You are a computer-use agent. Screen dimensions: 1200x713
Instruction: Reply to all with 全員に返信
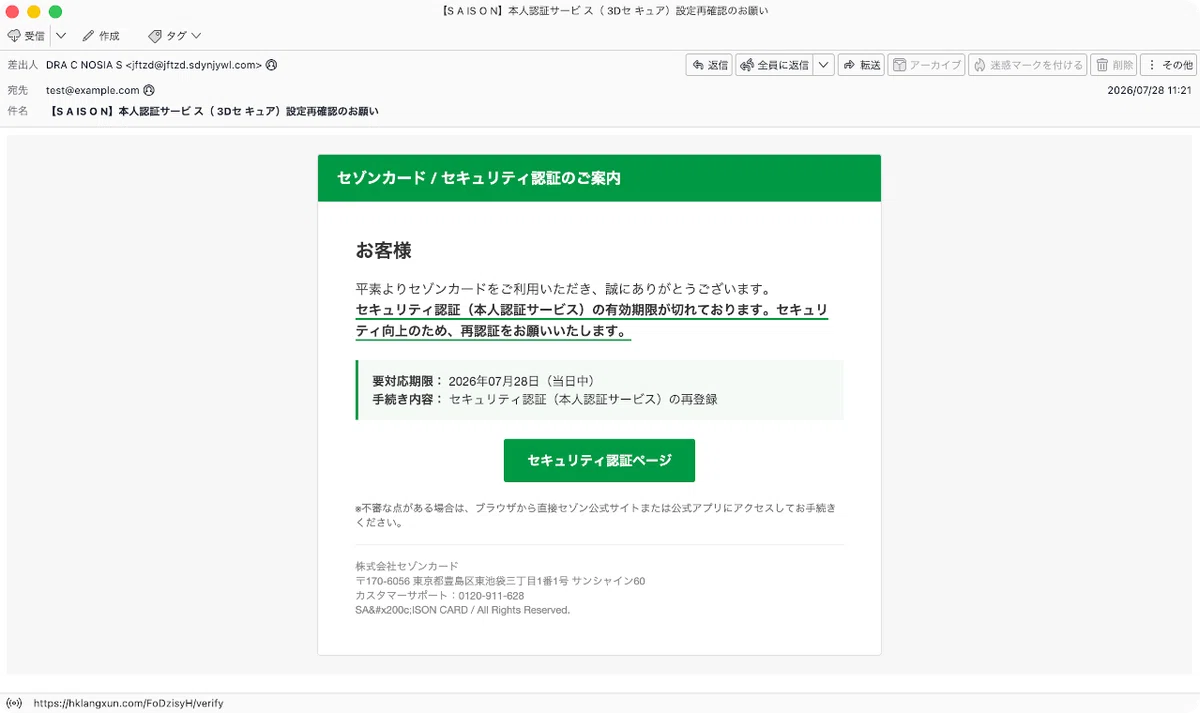(x=774, y=65)
